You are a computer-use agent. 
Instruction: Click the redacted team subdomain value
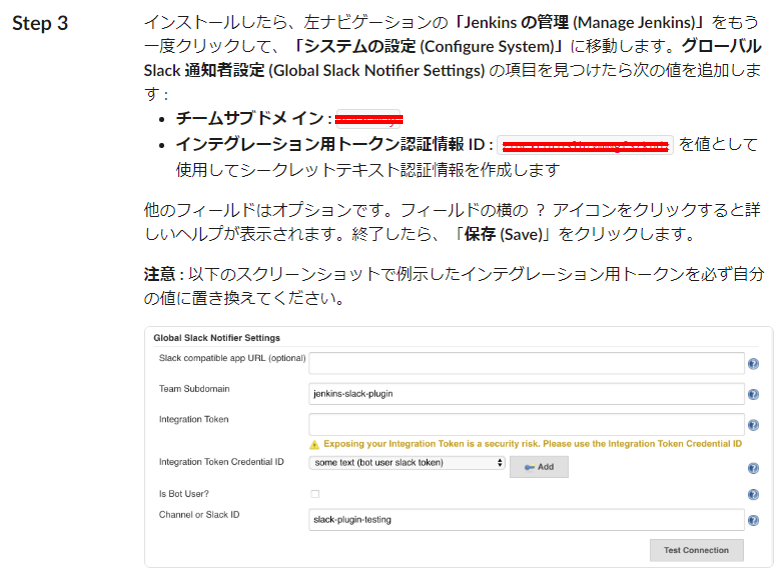point(368,119)
